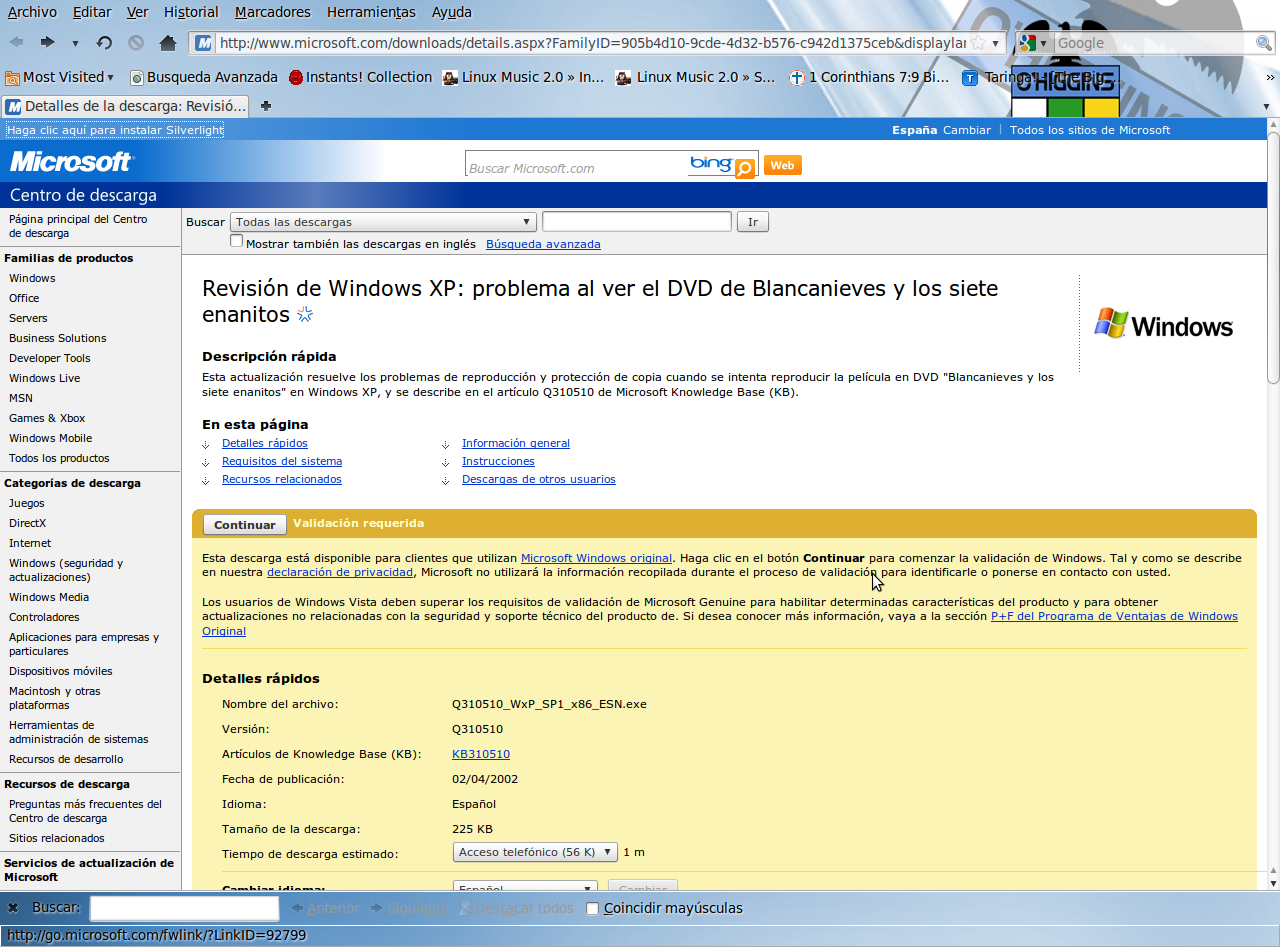Click the Microsoft logo

click(71, 161)
